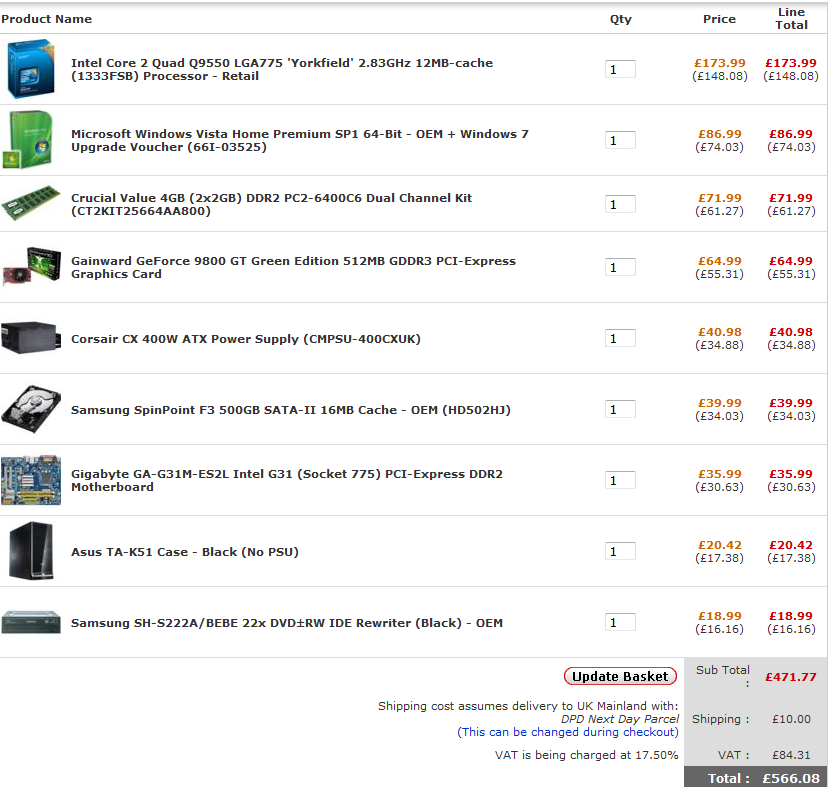Click the Samsung SpinPoint F3 hard drive image

point(31,409)
